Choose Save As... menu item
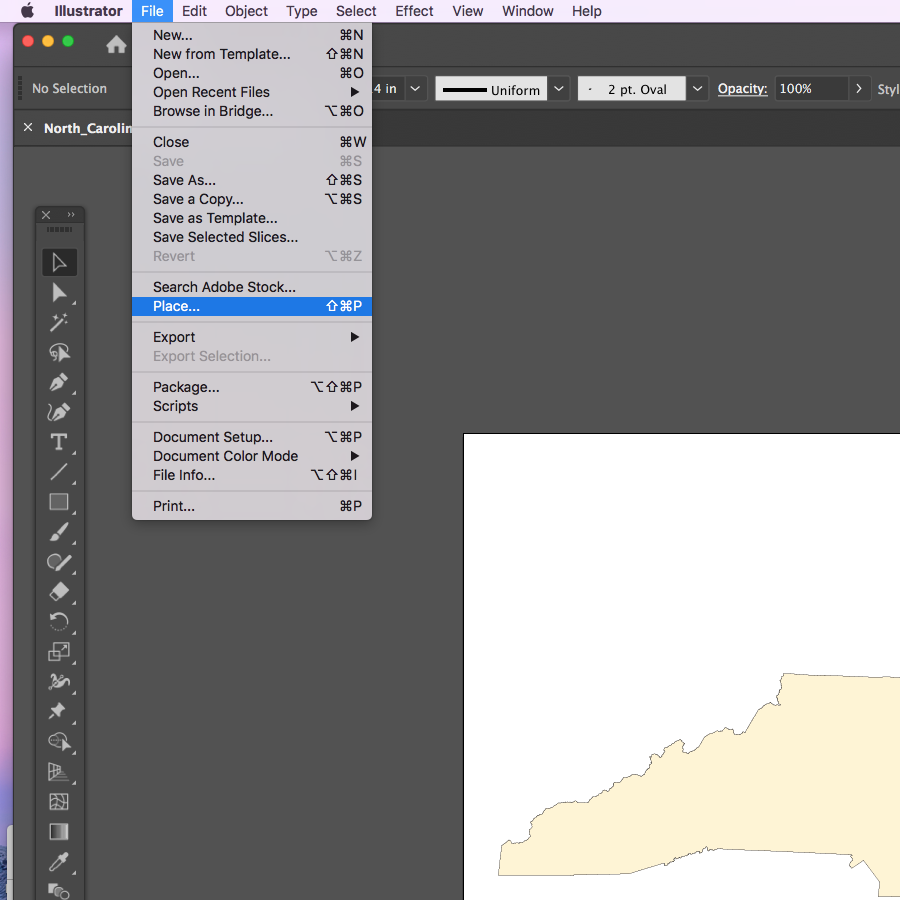The image size is (900, 900). pyautogui.click(x=251, y=180)
